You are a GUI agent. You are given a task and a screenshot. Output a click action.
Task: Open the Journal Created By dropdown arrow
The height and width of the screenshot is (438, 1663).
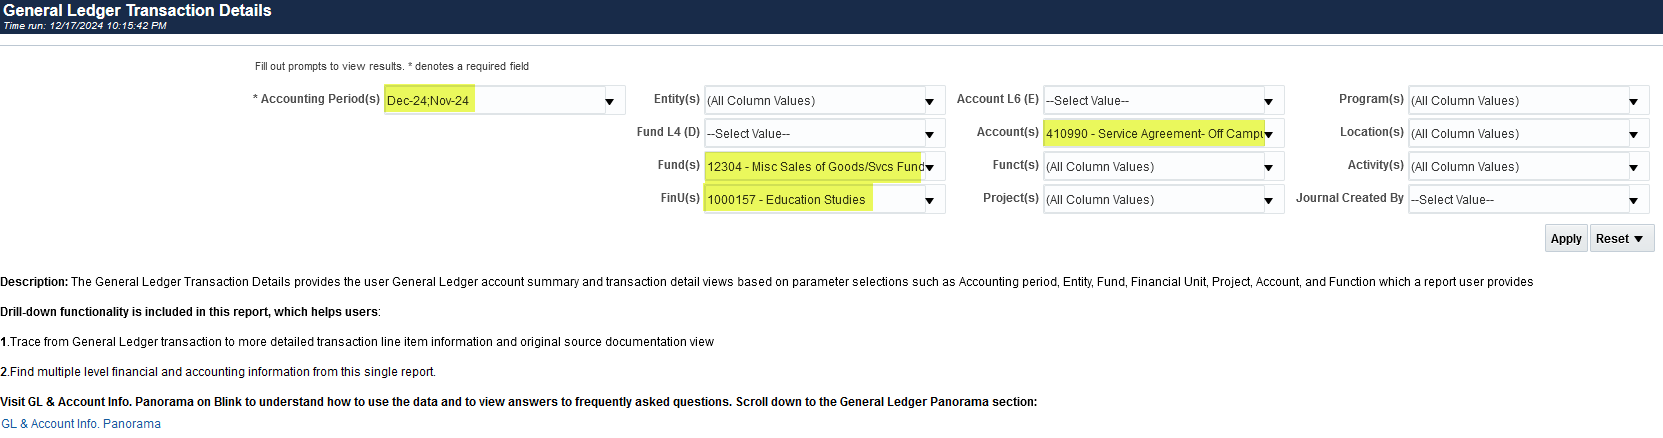[x=1633, y=200]
